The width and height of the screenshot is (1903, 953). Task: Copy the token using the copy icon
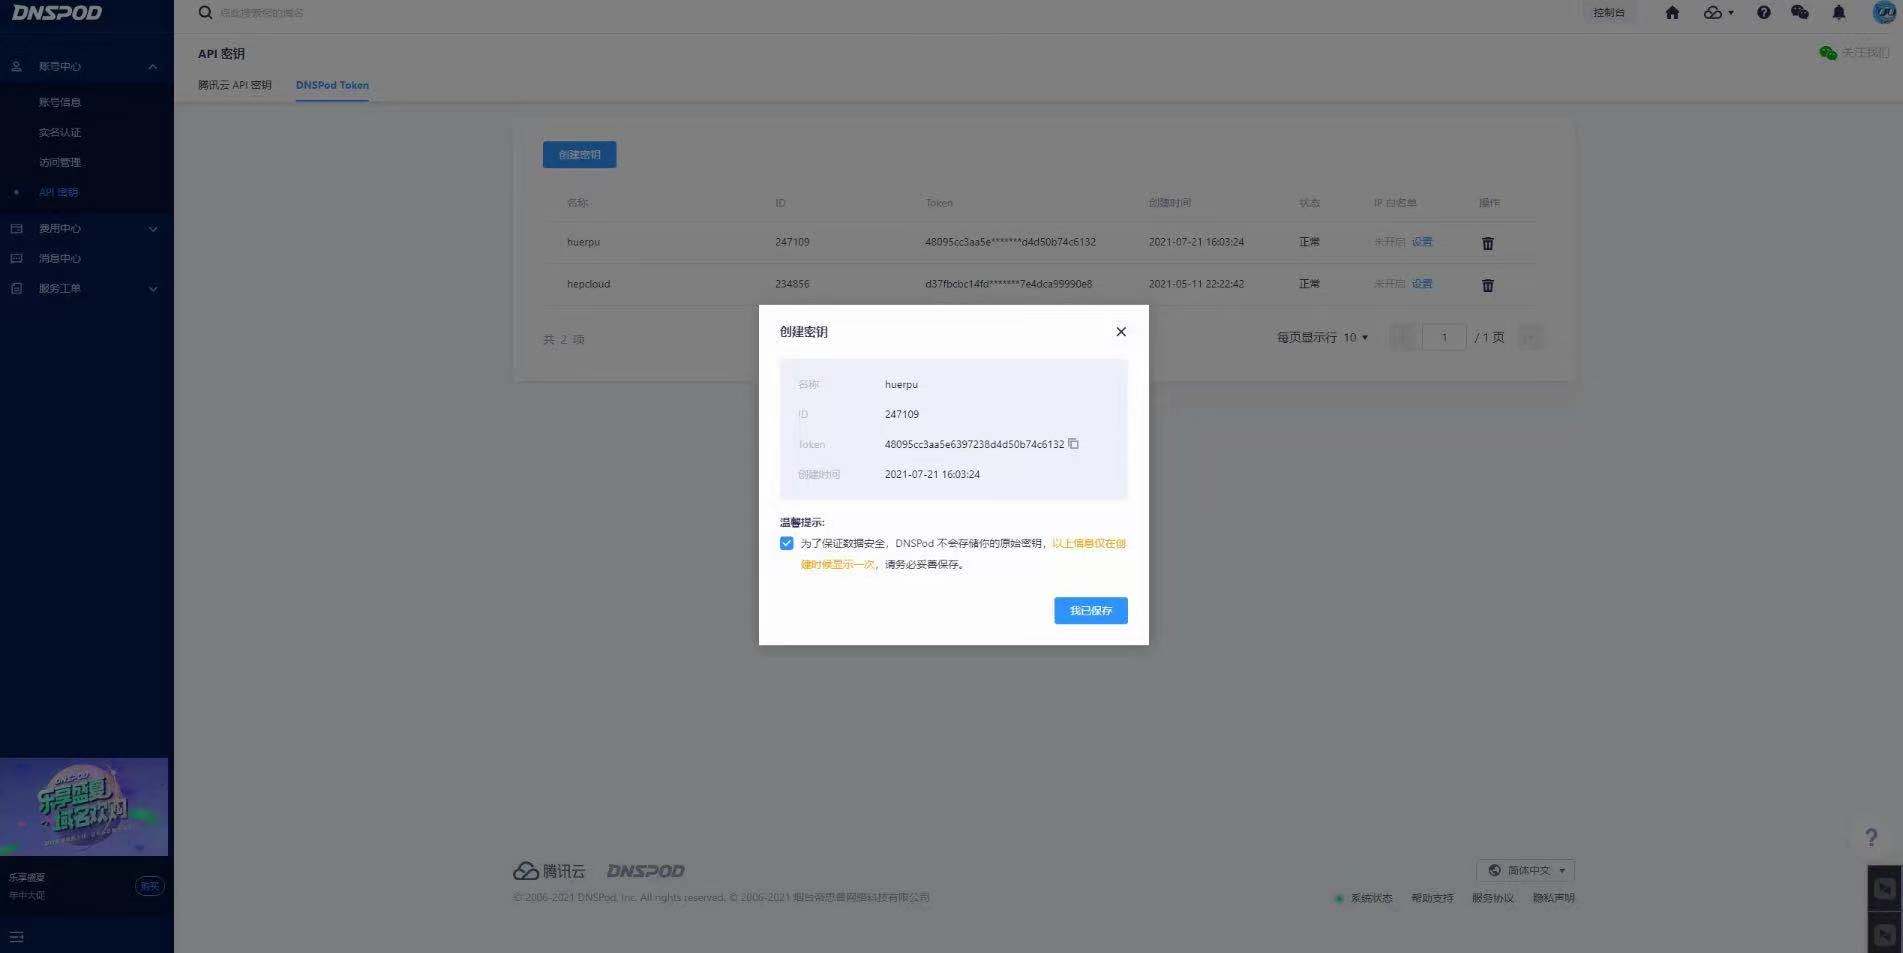[1073, 444]
